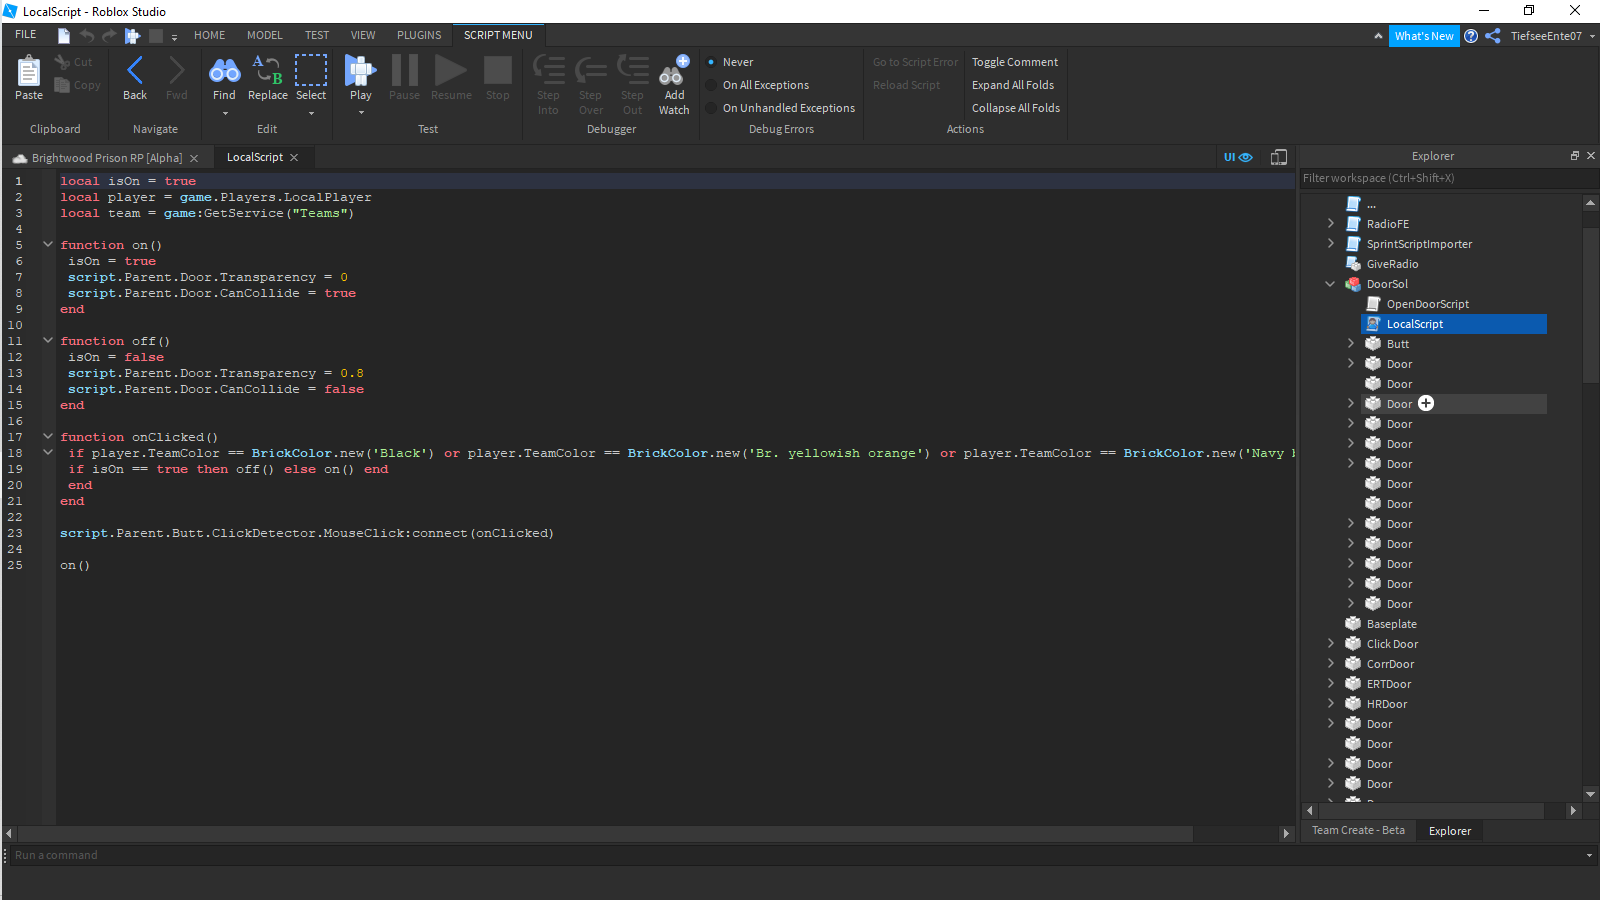Open the FILE menu
The image size is (1600, 900).
25,35
